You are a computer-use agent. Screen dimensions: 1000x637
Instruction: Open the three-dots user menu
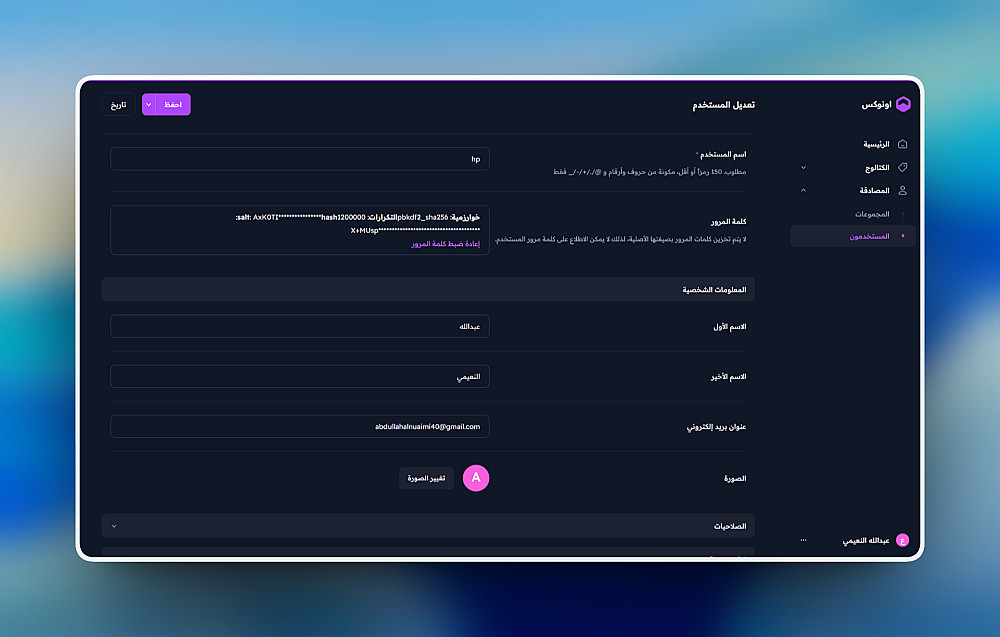coord(804,540)
